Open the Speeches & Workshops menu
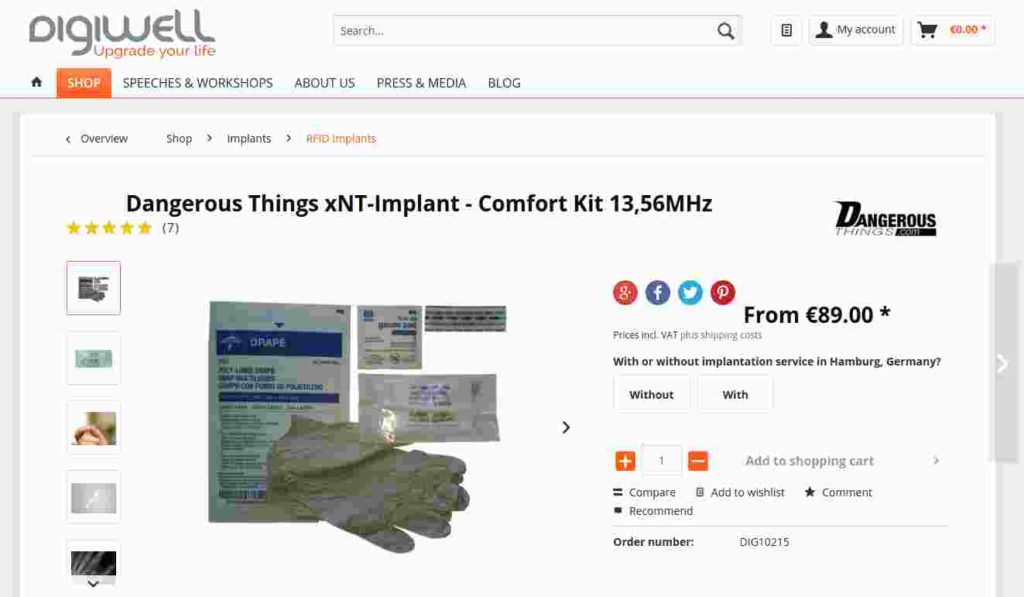1024x597 pixels. [x=198, y=83]
